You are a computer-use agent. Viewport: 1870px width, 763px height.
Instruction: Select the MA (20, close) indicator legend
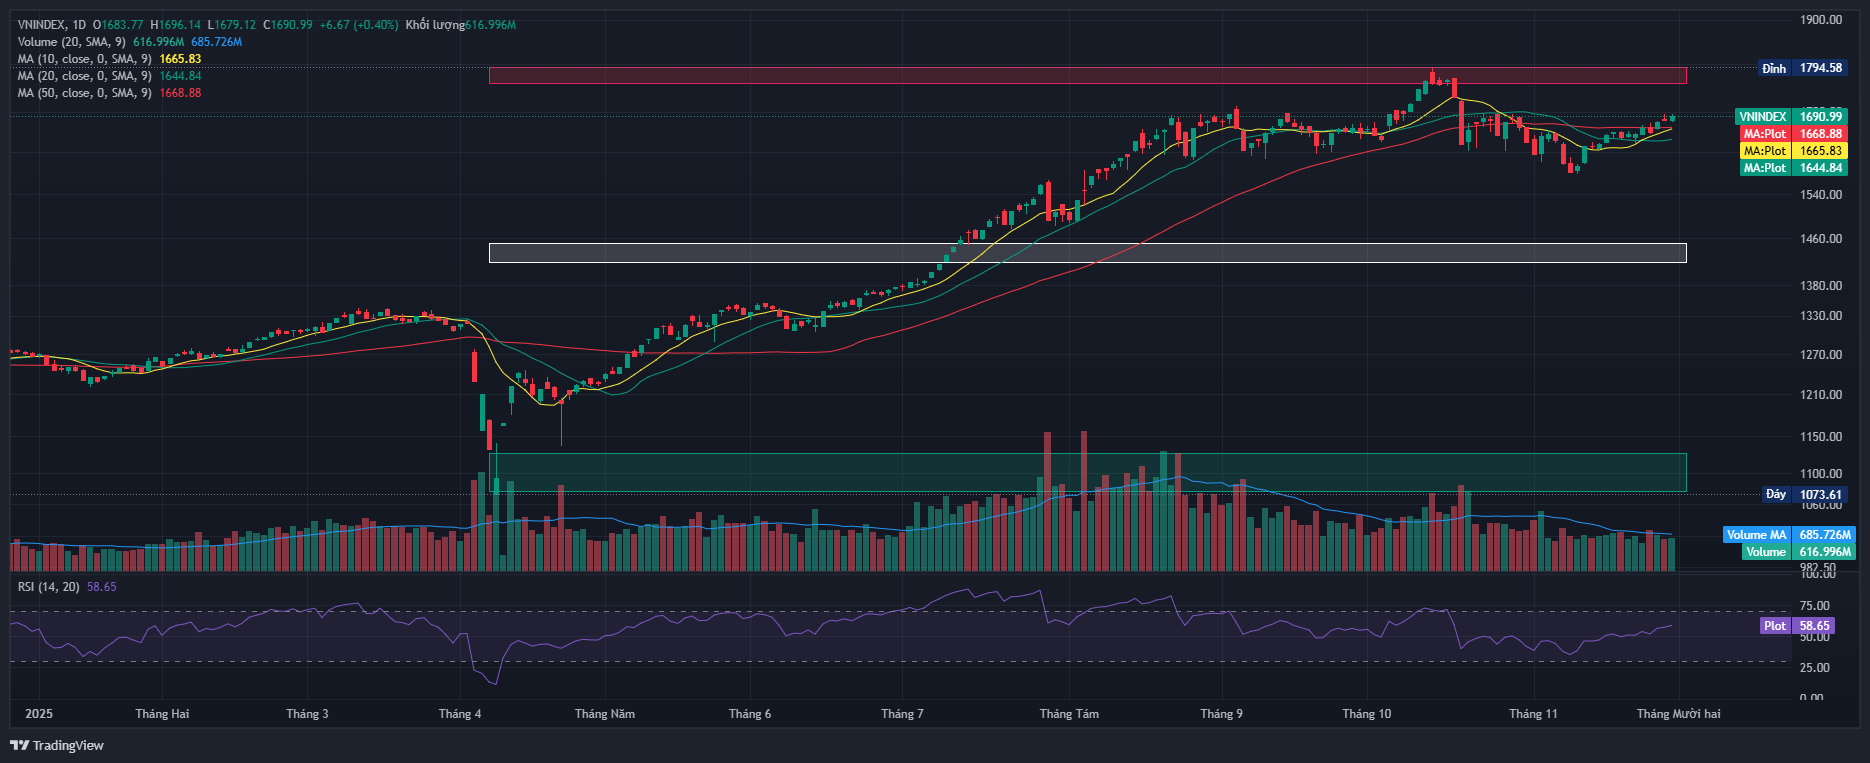(84, 76)
